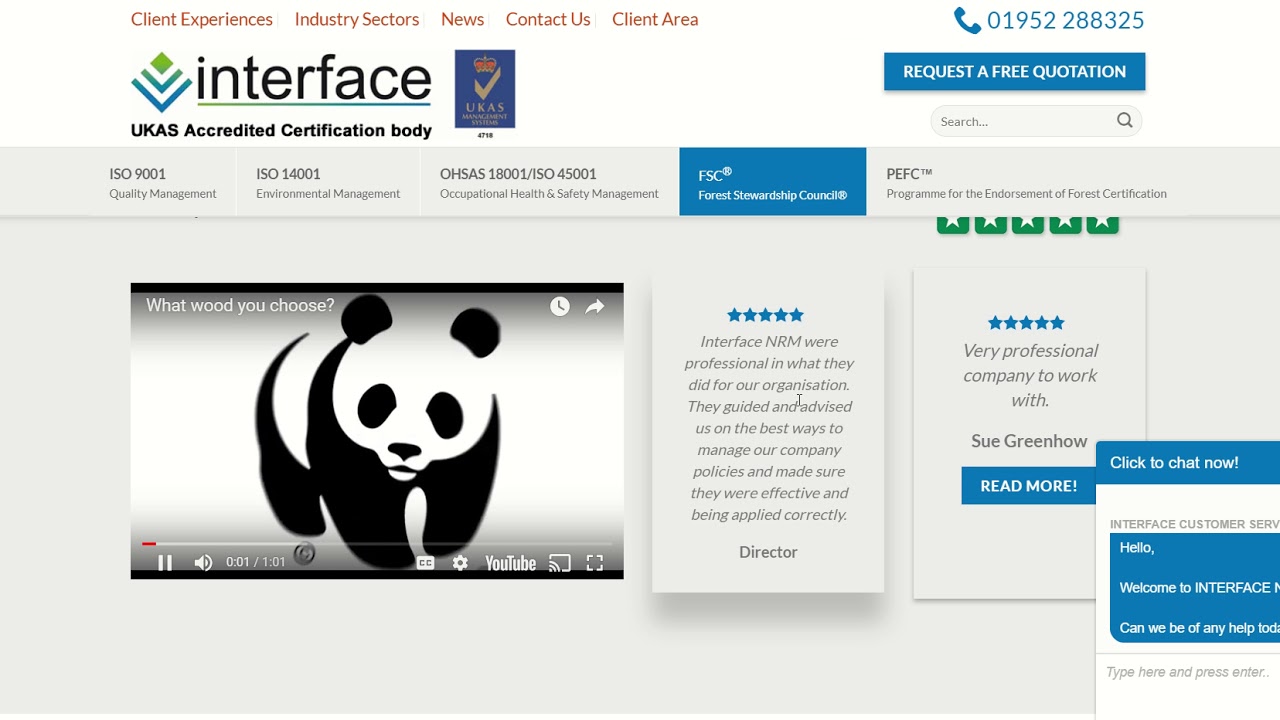Click the 'Hello,' chat message
1280x720 pixels.
[x=1137, y=548]
